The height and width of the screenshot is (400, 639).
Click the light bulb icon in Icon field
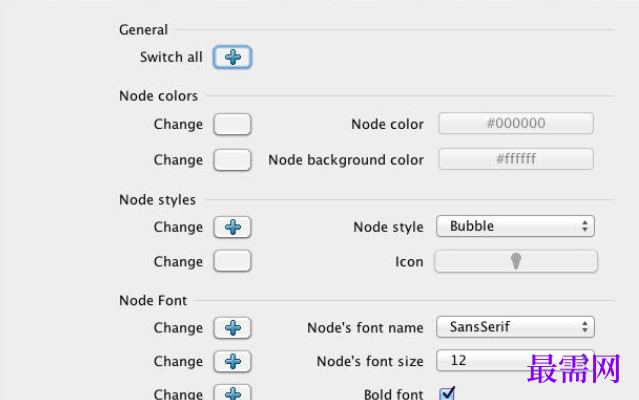click(516, 261)
